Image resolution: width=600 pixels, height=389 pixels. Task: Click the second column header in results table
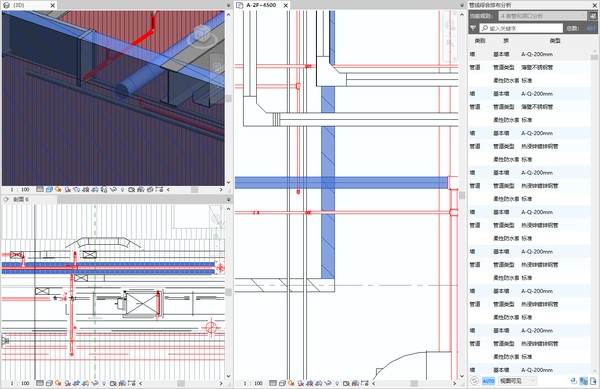pos(506,41)
